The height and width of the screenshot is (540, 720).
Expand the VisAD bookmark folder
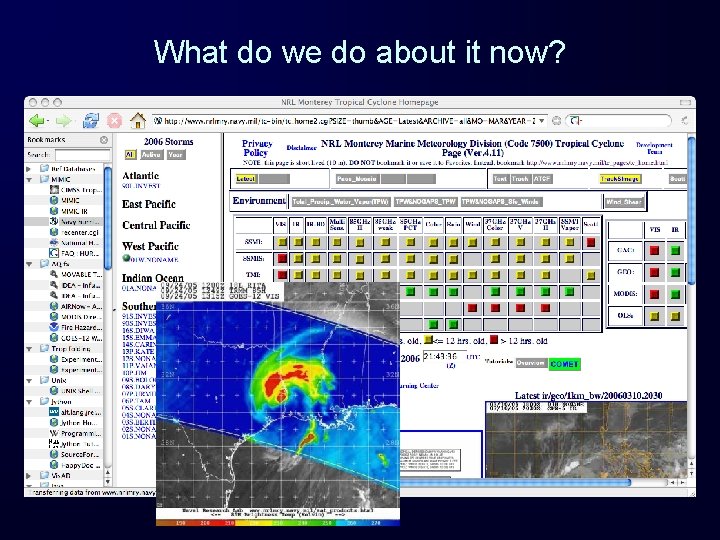tap(29, 476)
